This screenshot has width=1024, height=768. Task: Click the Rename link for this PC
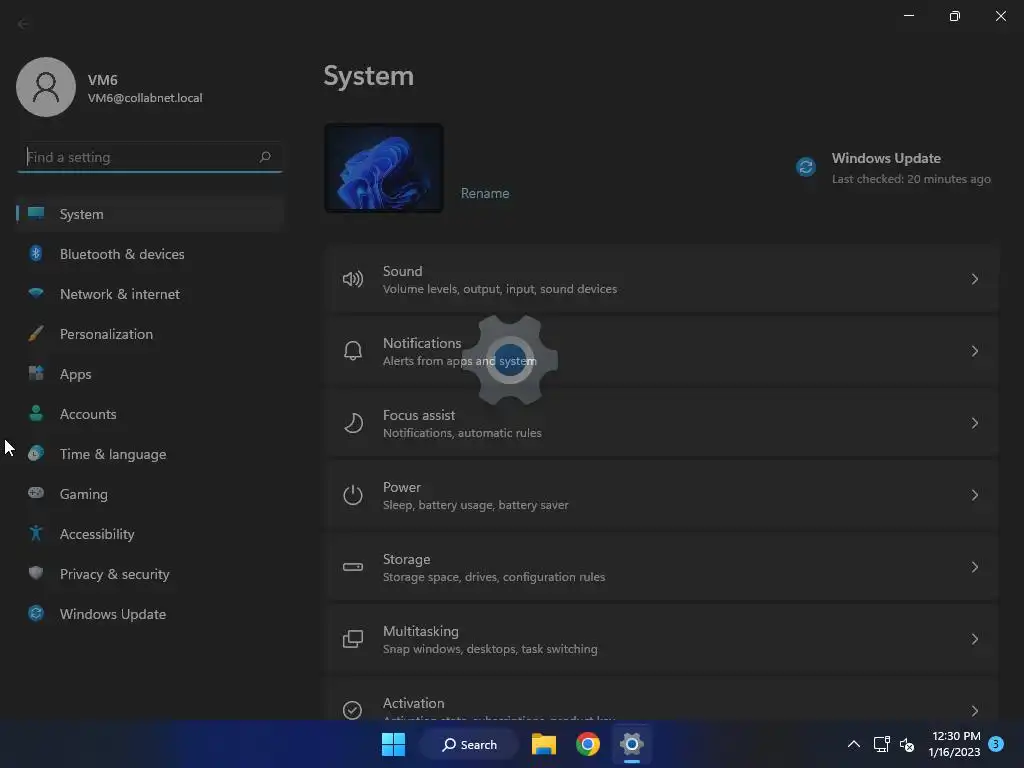[x=485, y=193]
